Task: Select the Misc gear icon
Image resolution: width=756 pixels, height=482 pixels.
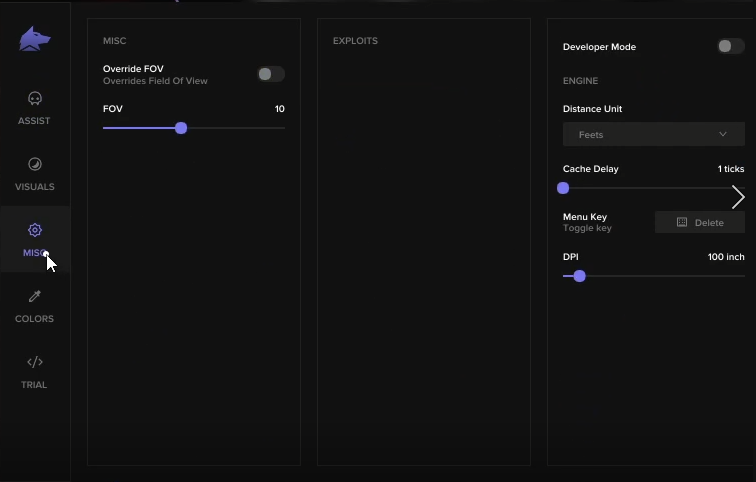Action: coord(35,230)
